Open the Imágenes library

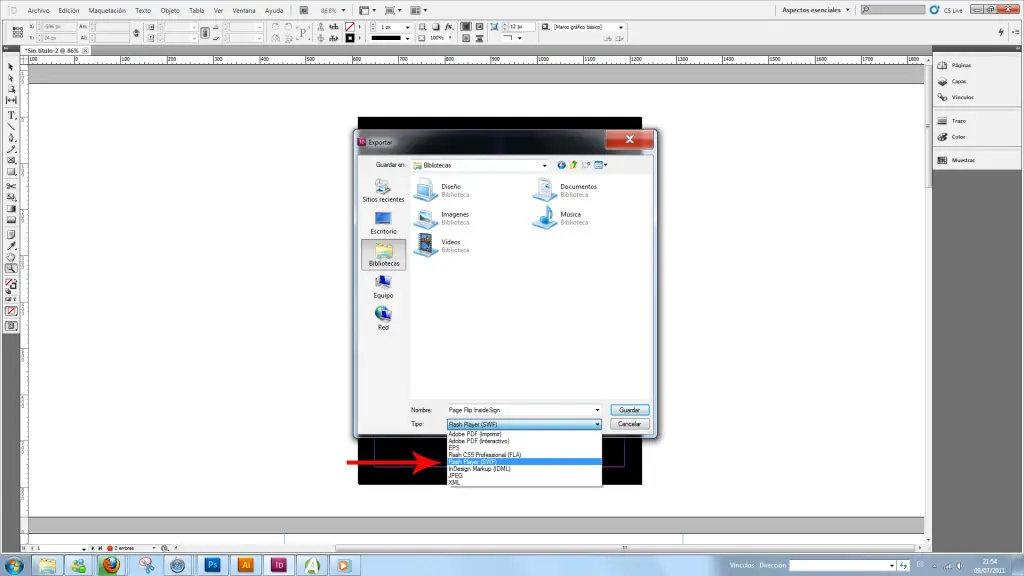coord(442,218)
